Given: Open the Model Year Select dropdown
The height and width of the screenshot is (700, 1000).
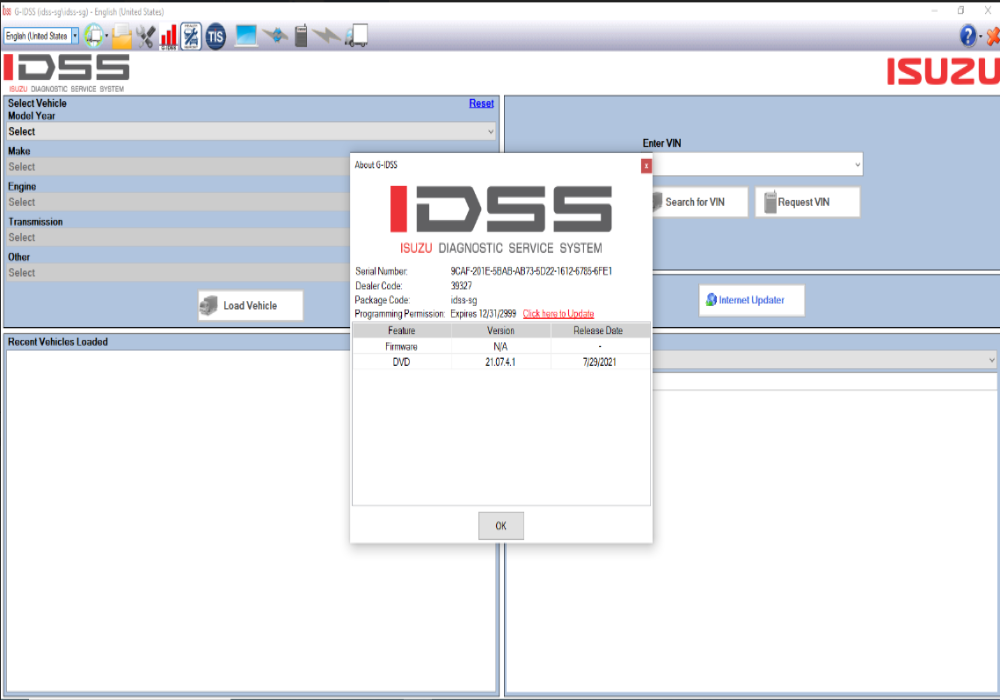Looking at the screenshot, I should point(250,131).
